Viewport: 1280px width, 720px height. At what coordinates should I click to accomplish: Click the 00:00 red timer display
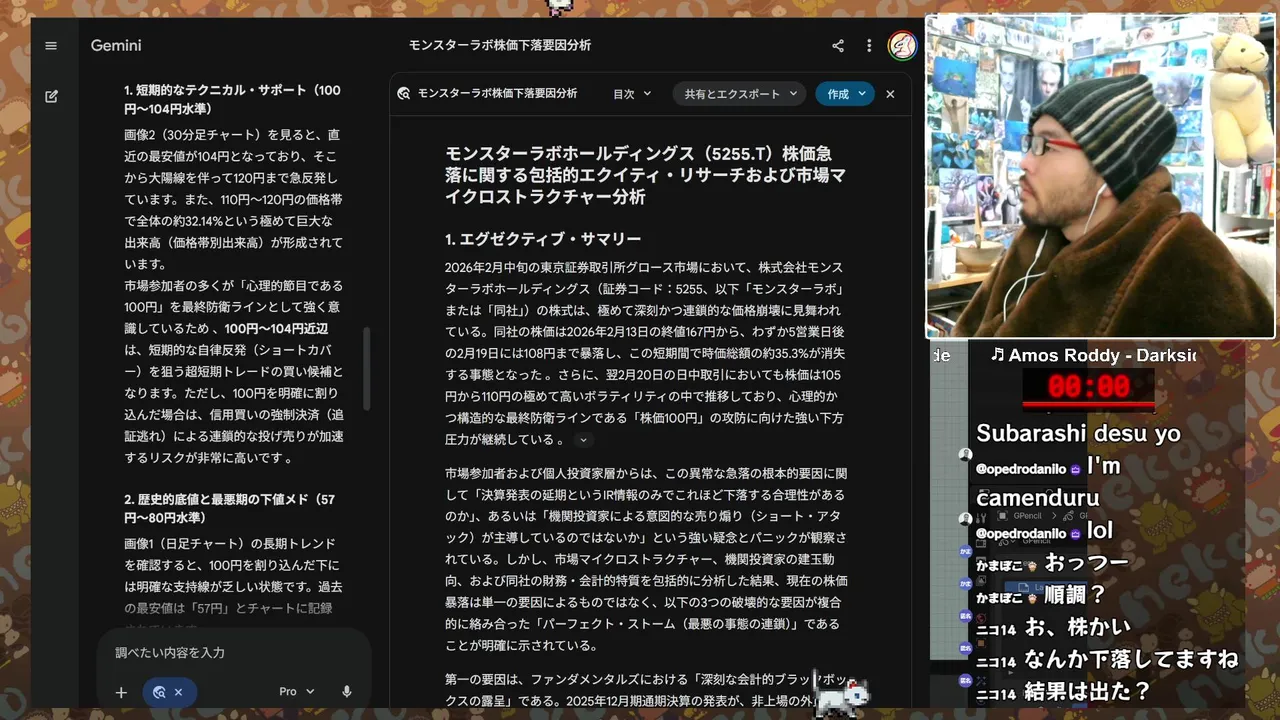click(1088, 388)
